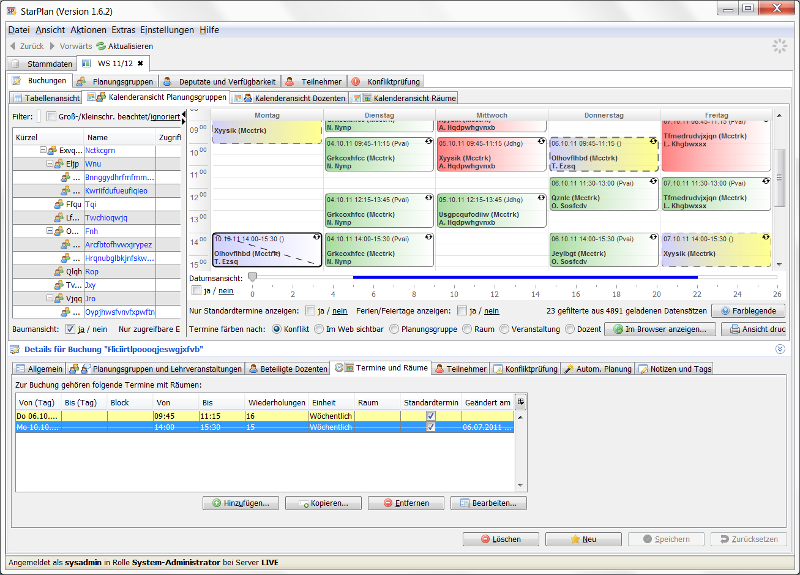This screenshot has width=800, height=575.
Task: Switch to the Beteiligte Dozenten tab
Action: pyautogui.click(x=287, y=368)
